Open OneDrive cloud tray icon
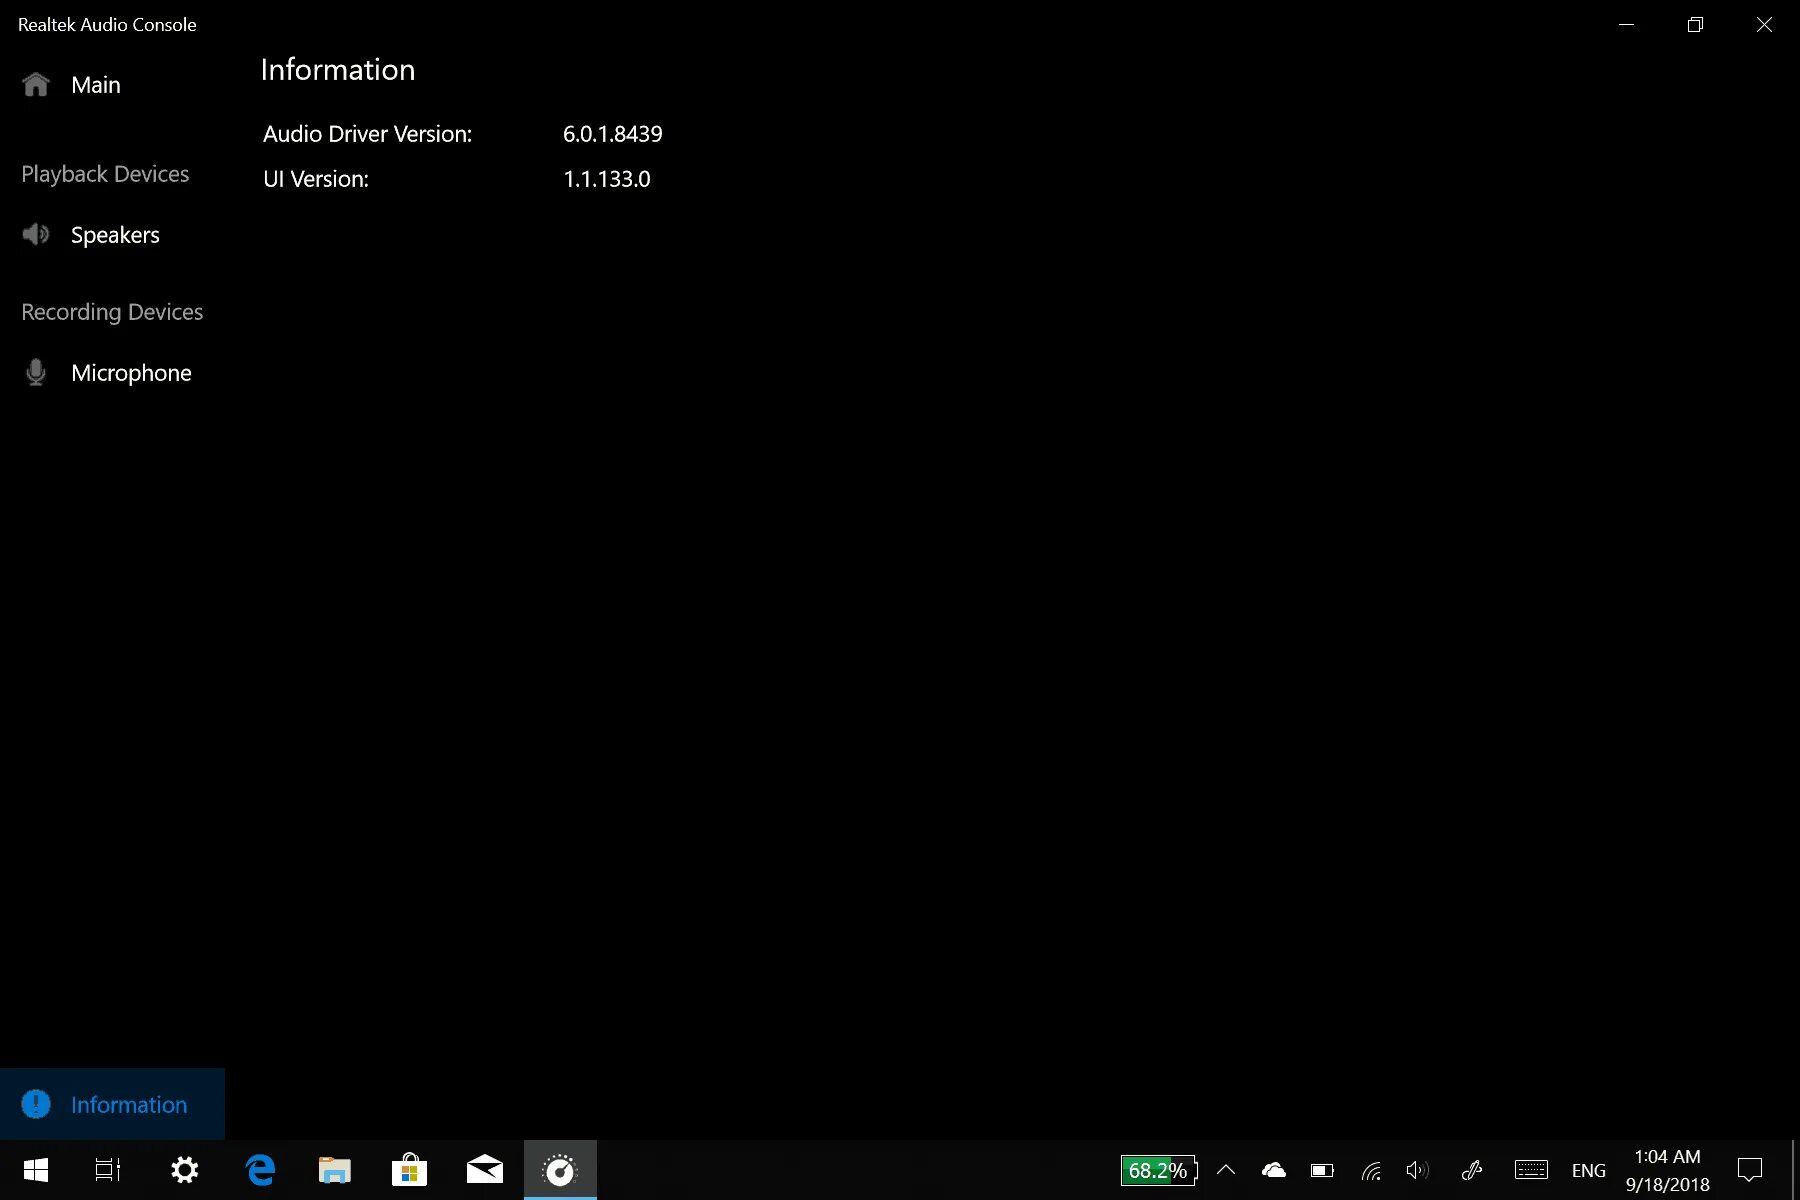Viewport: 1800px width, 1200px height. [x=1274, y=1170]
